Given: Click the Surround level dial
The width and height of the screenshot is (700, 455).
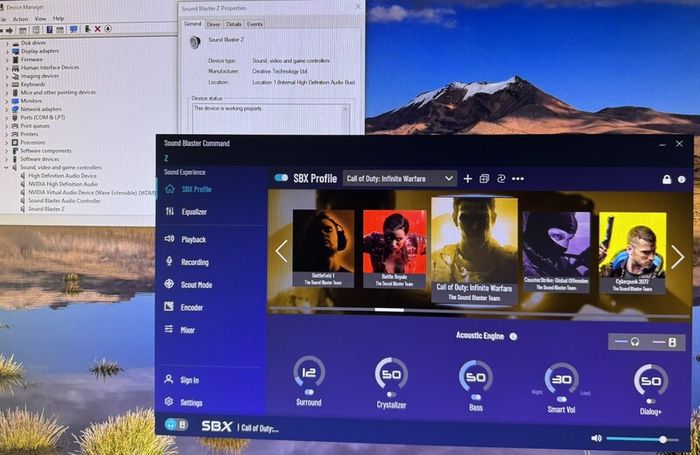Looking at the screenshot, I should 309,372.
